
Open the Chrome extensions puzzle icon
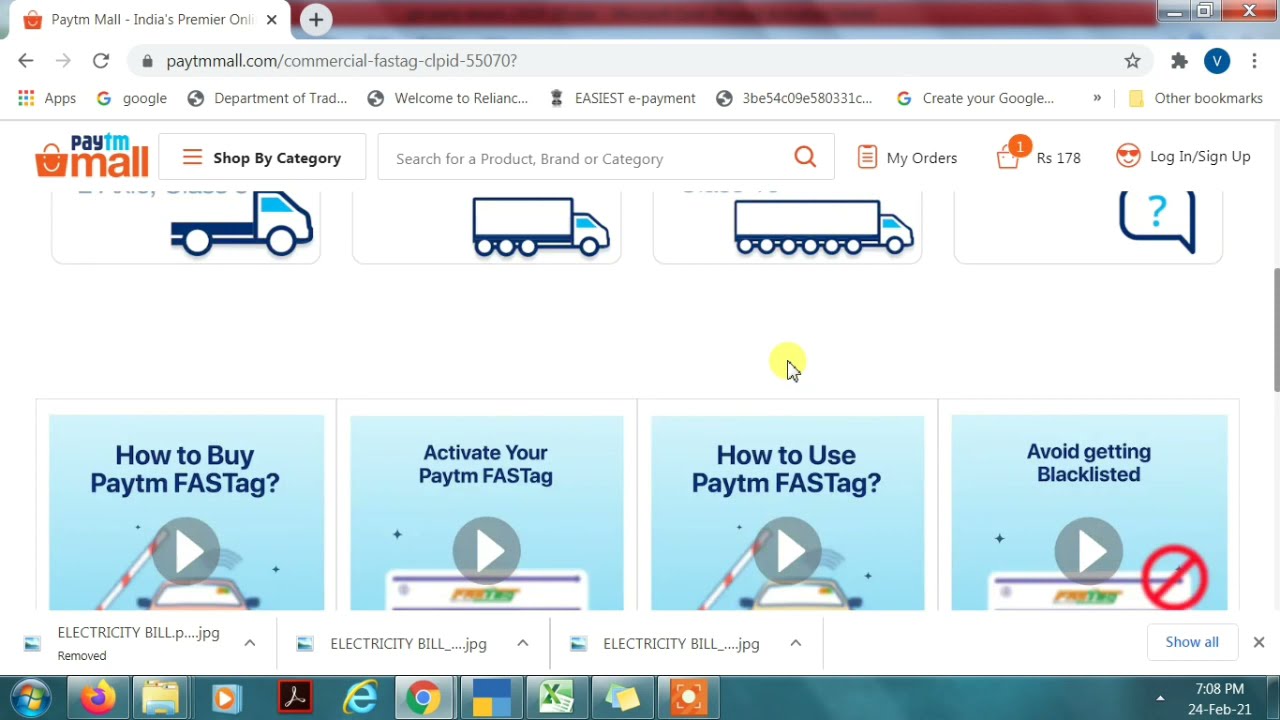pyautogui.click(x=1179, y=61)
